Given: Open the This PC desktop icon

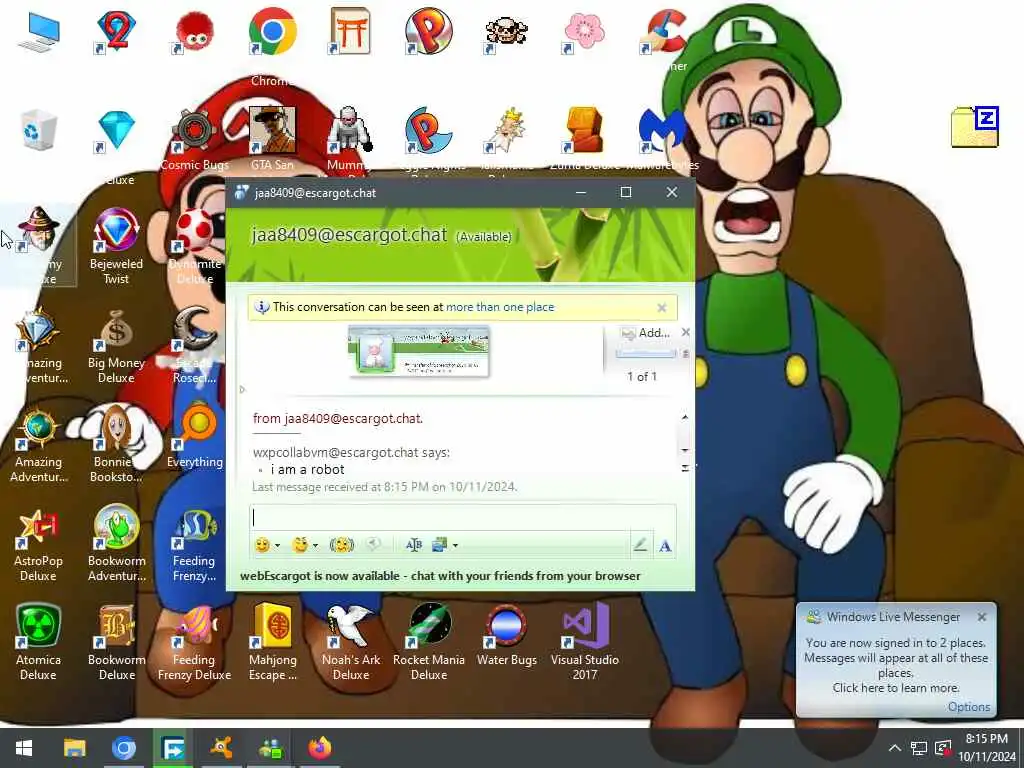Looking at the screenshot, I should click(39, 33).
